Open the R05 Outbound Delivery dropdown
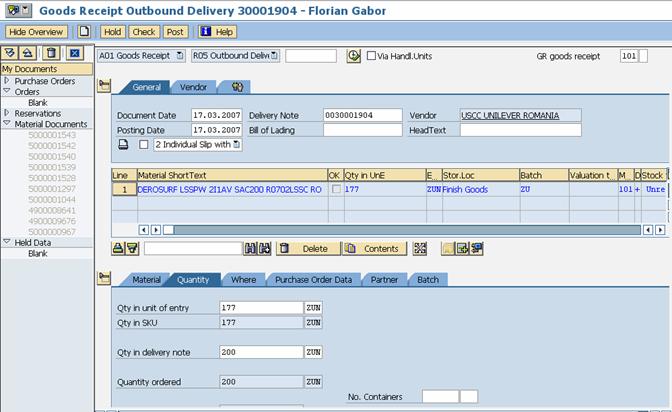The width and height of the screenshot is (672, 412). click(x=238, y=56)
